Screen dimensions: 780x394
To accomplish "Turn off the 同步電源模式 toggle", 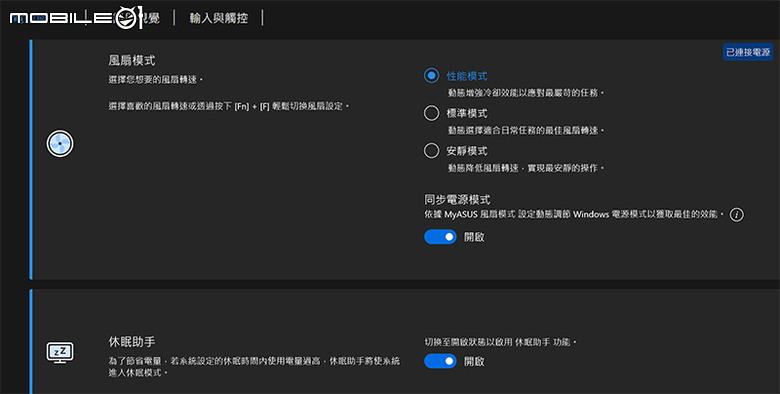I will point(440,237).
